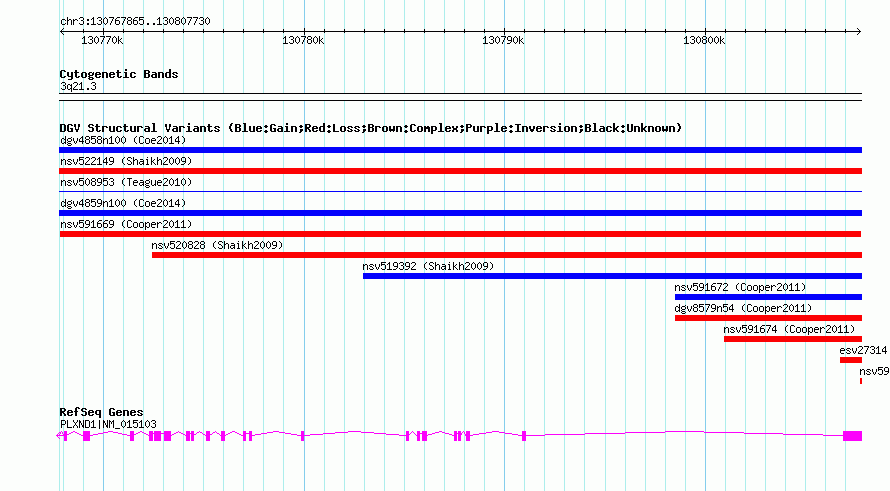
Task: Select the nsv591672 (Cooper2011) blue bar
Action: pos(769,297)
